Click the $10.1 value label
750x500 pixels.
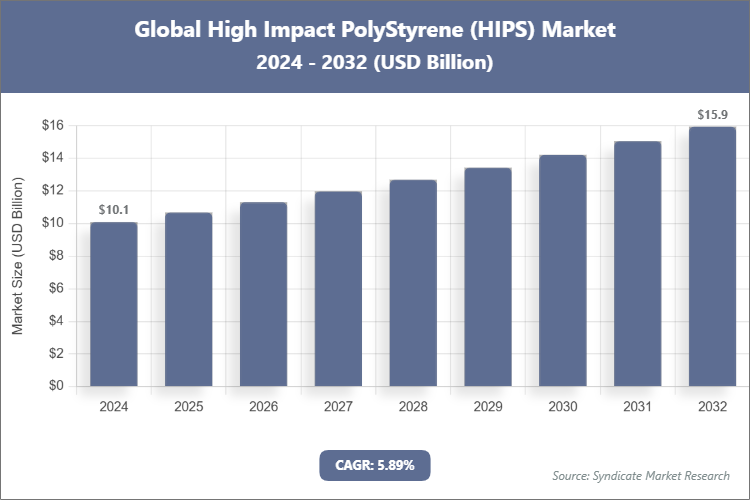coord(114,210)
